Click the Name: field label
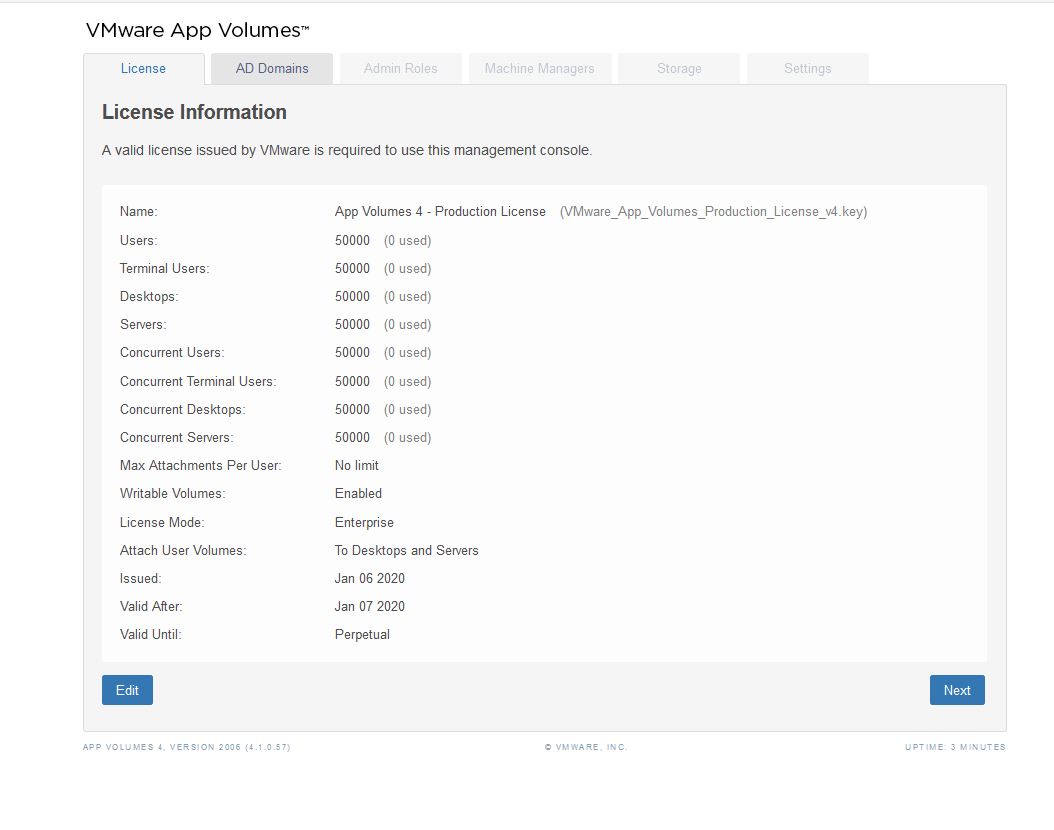The height and width of the screenshot is (830, 1054). (x=138, y=212)
